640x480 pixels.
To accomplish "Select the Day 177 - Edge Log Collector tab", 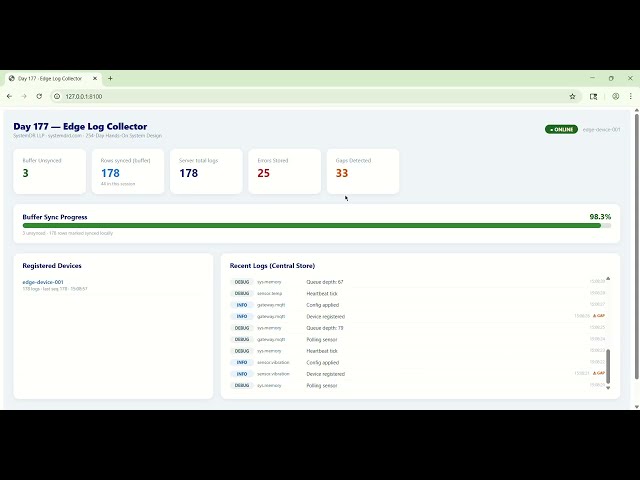I will [x=53, y=78].
